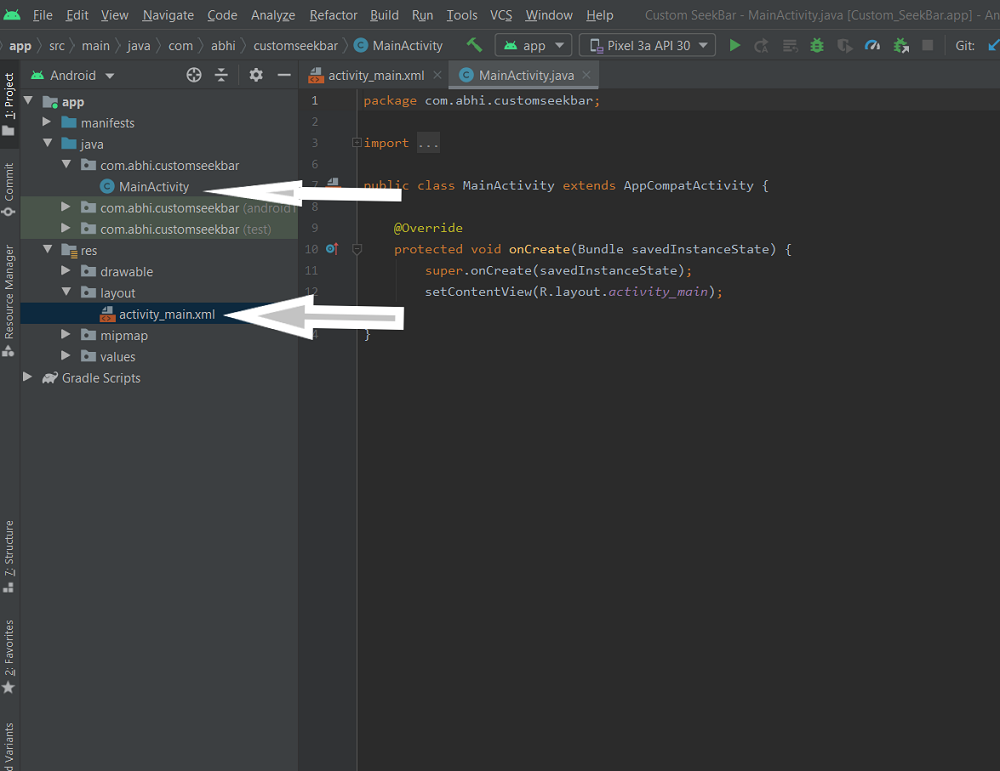Select activity_main.xml in the project tree
This screenshot has height=771, width=1000.
pyautogui.click(x=166, y=314)
